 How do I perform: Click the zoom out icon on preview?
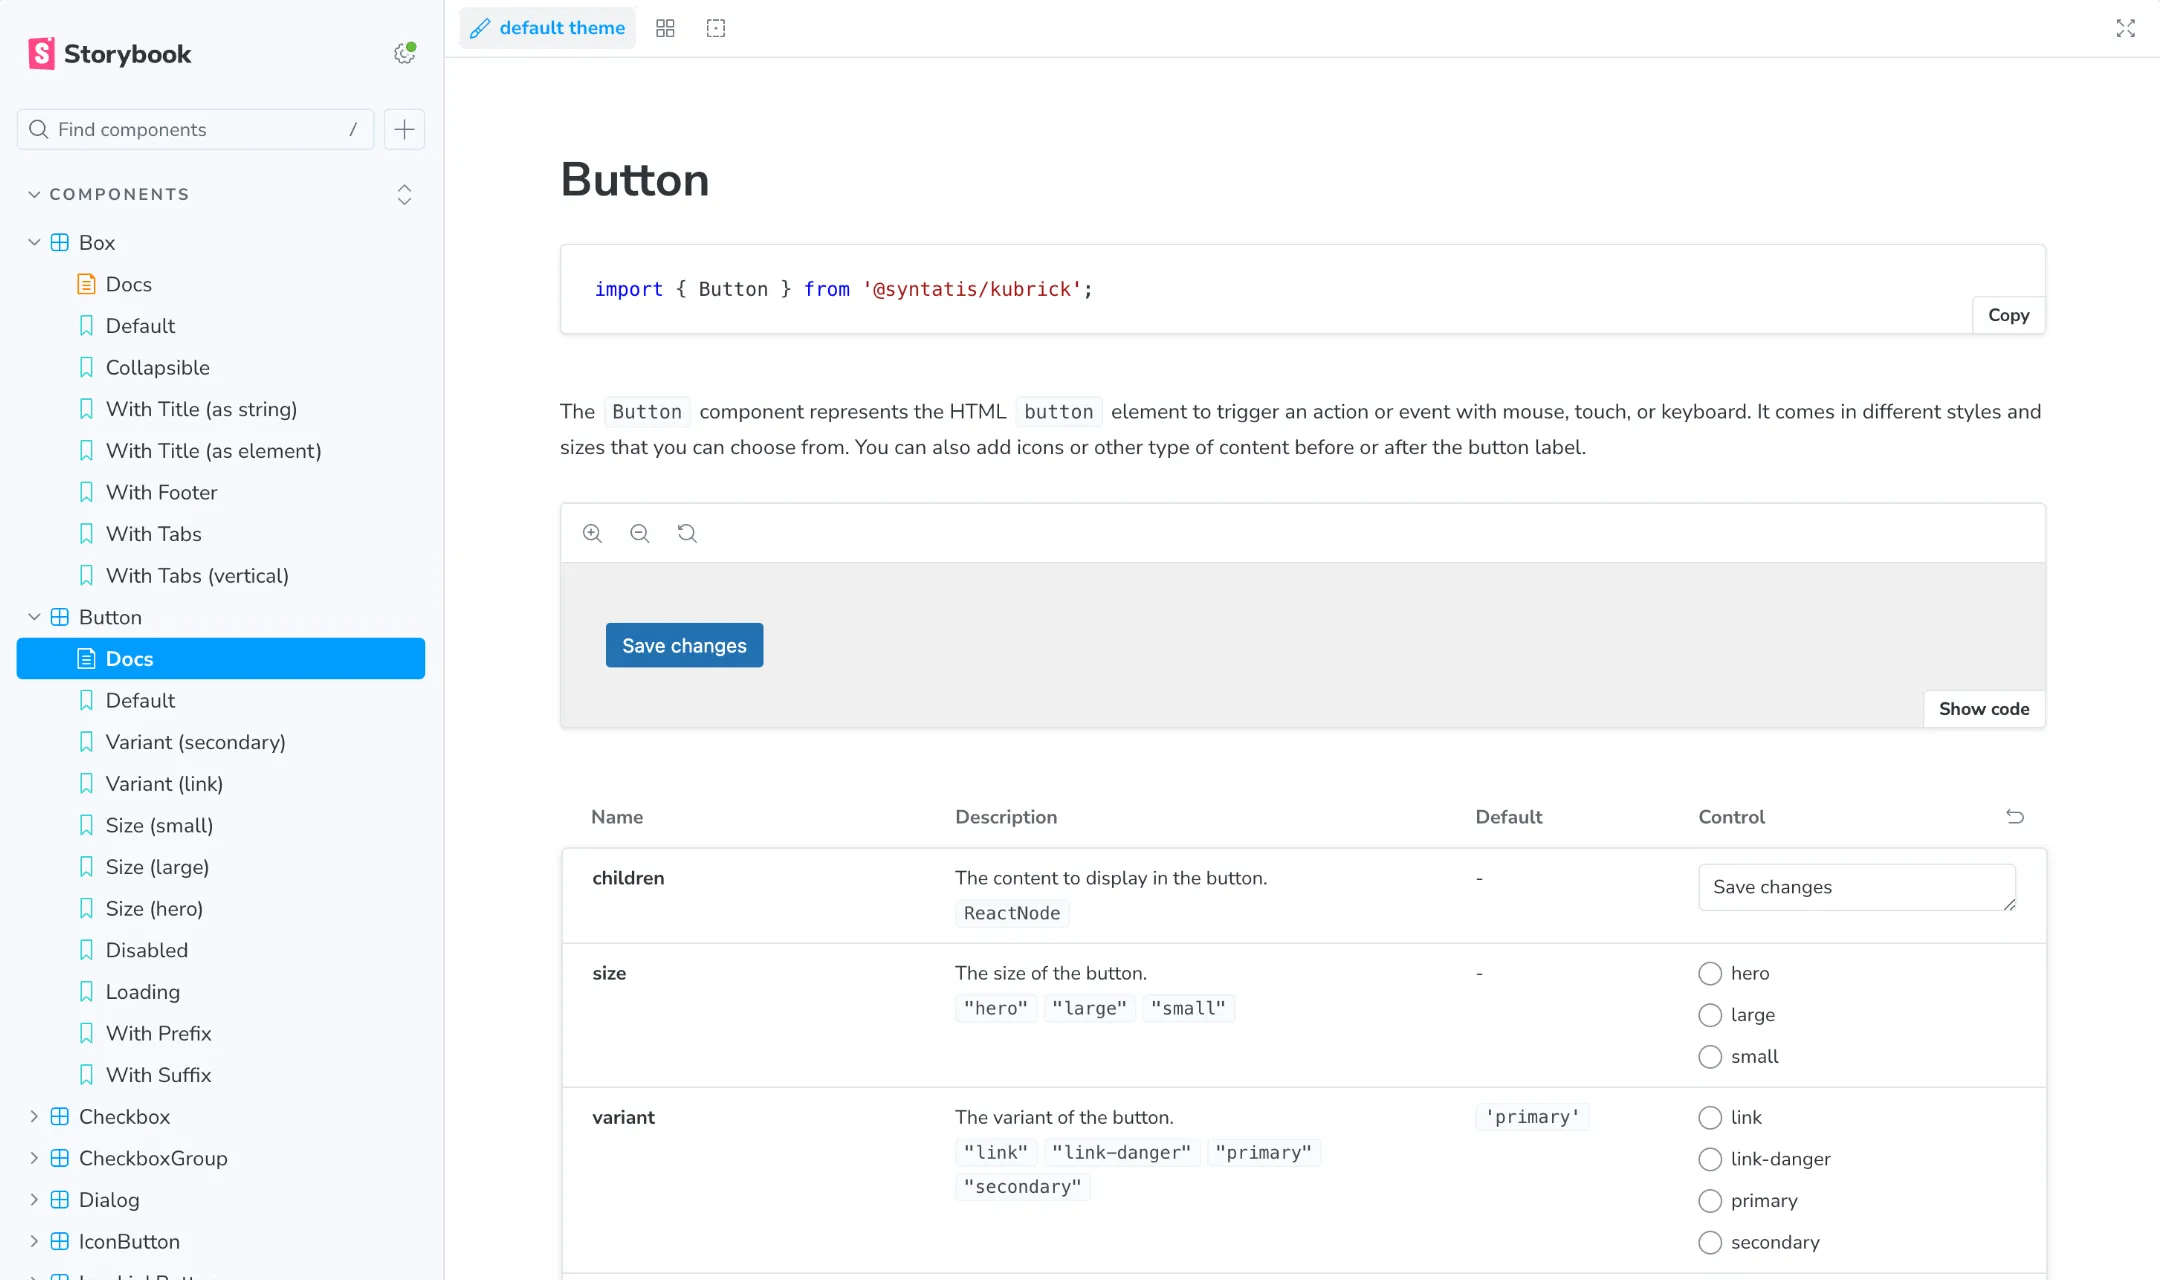pos(640,533)
